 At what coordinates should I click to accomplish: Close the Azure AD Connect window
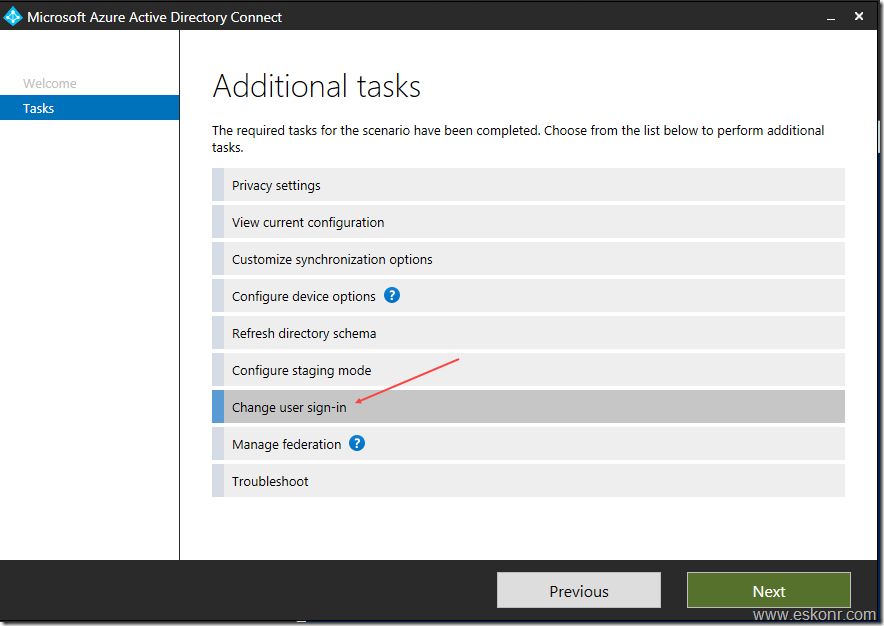[x=859, y=16]
